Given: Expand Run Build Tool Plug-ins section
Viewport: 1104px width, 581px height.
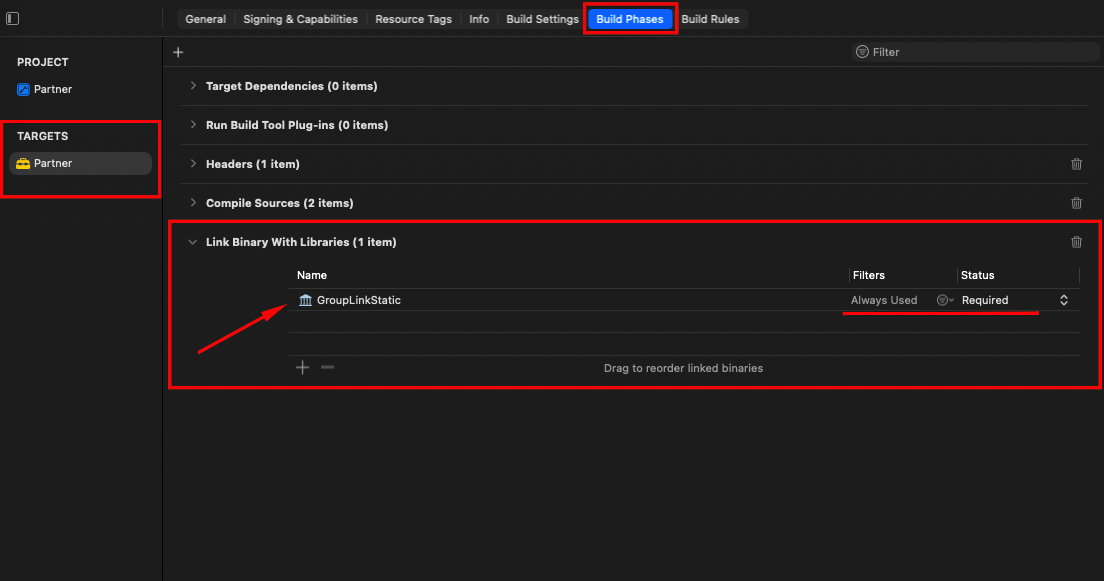Looking at the screenshot, I should coord(193,125).
